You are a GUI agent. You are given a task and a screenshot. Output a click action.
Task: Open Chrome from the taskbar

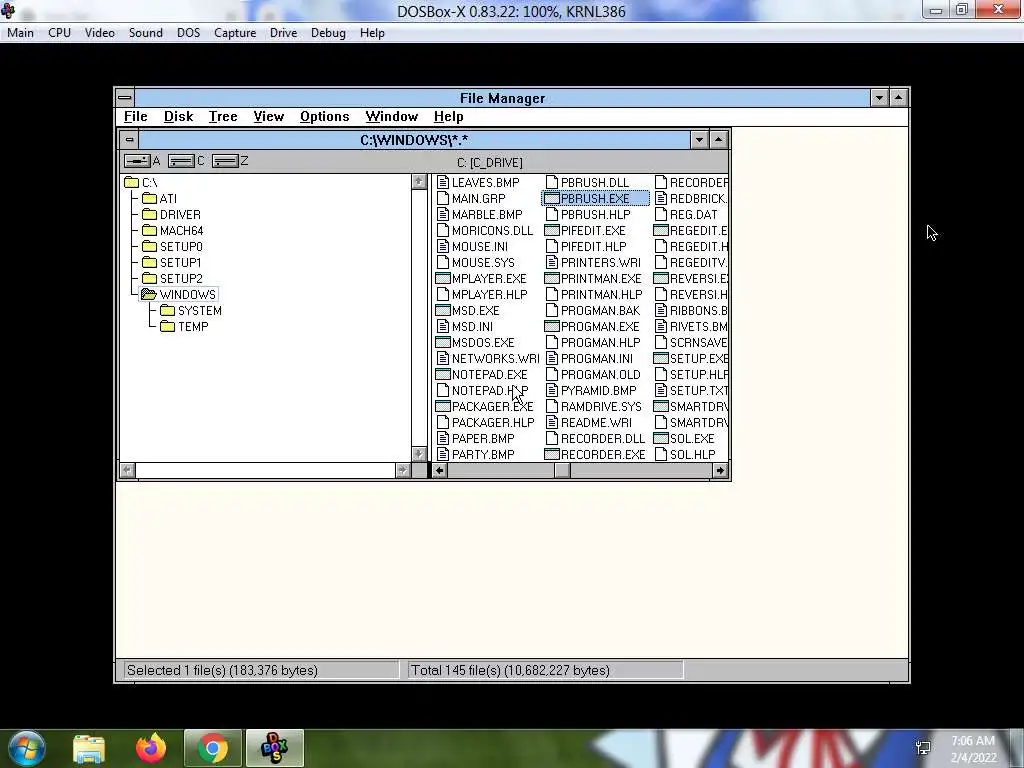212,748
